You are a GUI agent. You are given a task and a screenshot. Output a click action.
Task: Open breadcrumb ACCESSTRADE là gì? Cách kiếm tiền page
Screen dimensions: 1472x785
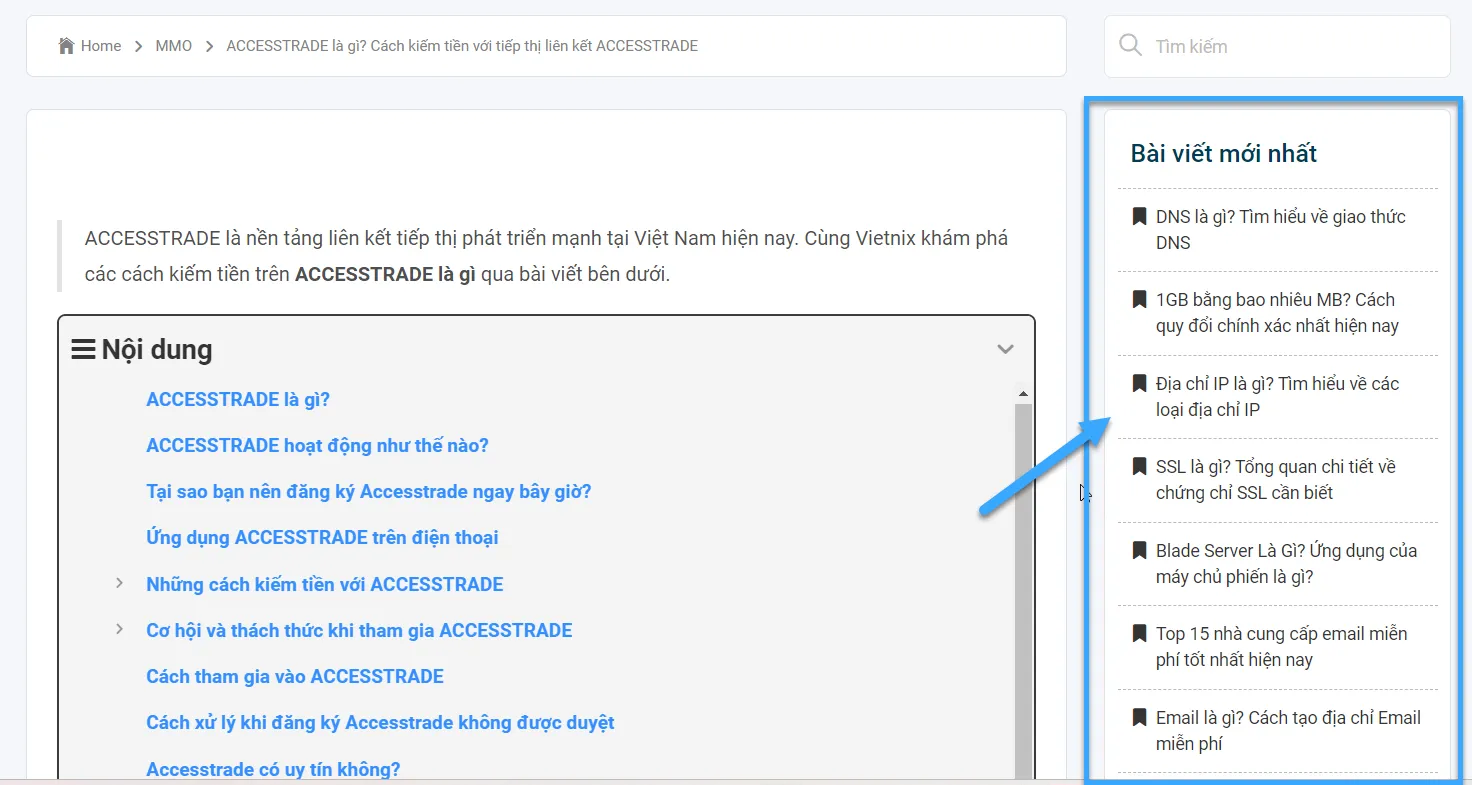[x=462, y=46]
